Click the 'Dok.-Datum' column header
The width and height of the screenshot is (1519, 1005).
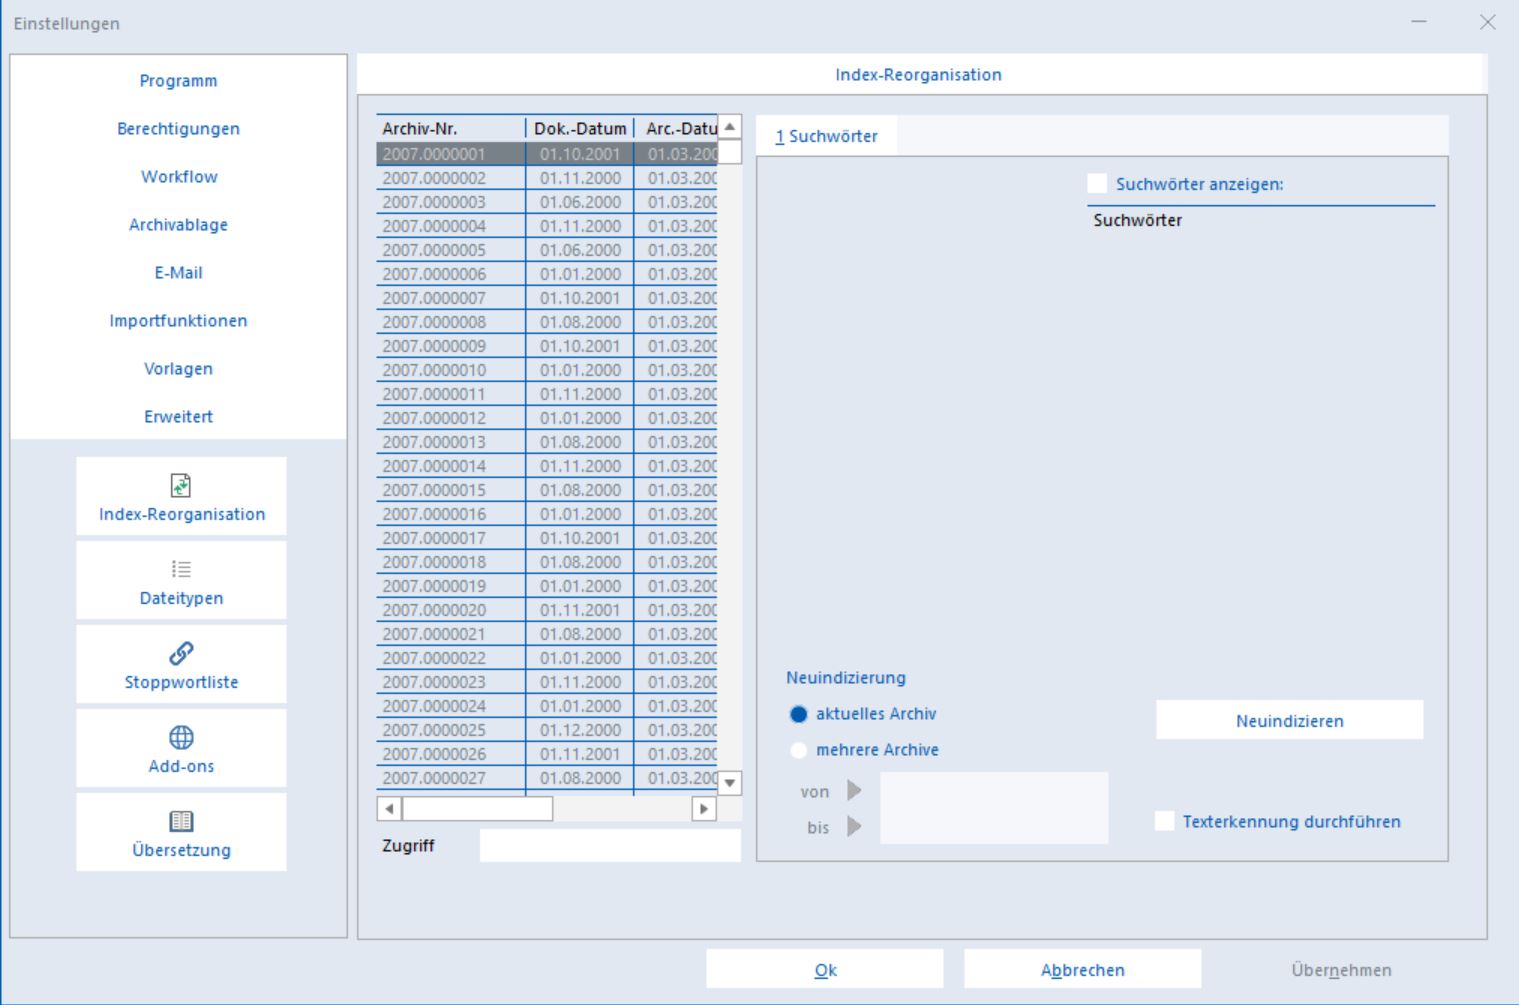[580, 128]
